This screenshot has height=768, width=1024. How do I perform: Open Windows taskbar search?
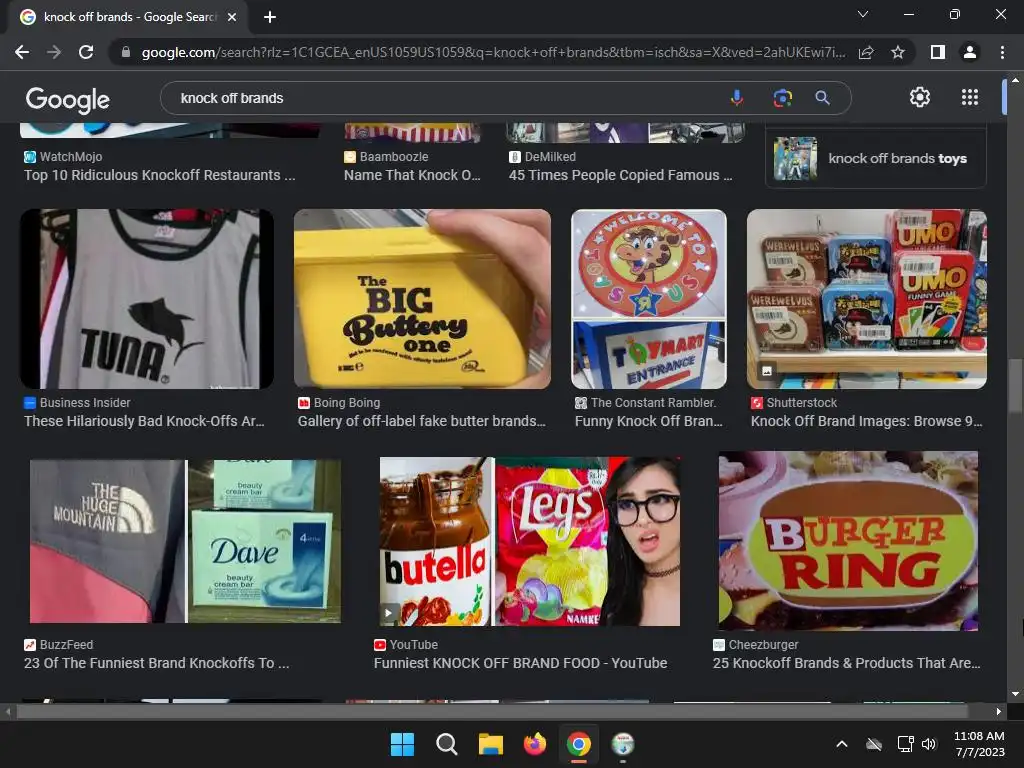point(447,744)
